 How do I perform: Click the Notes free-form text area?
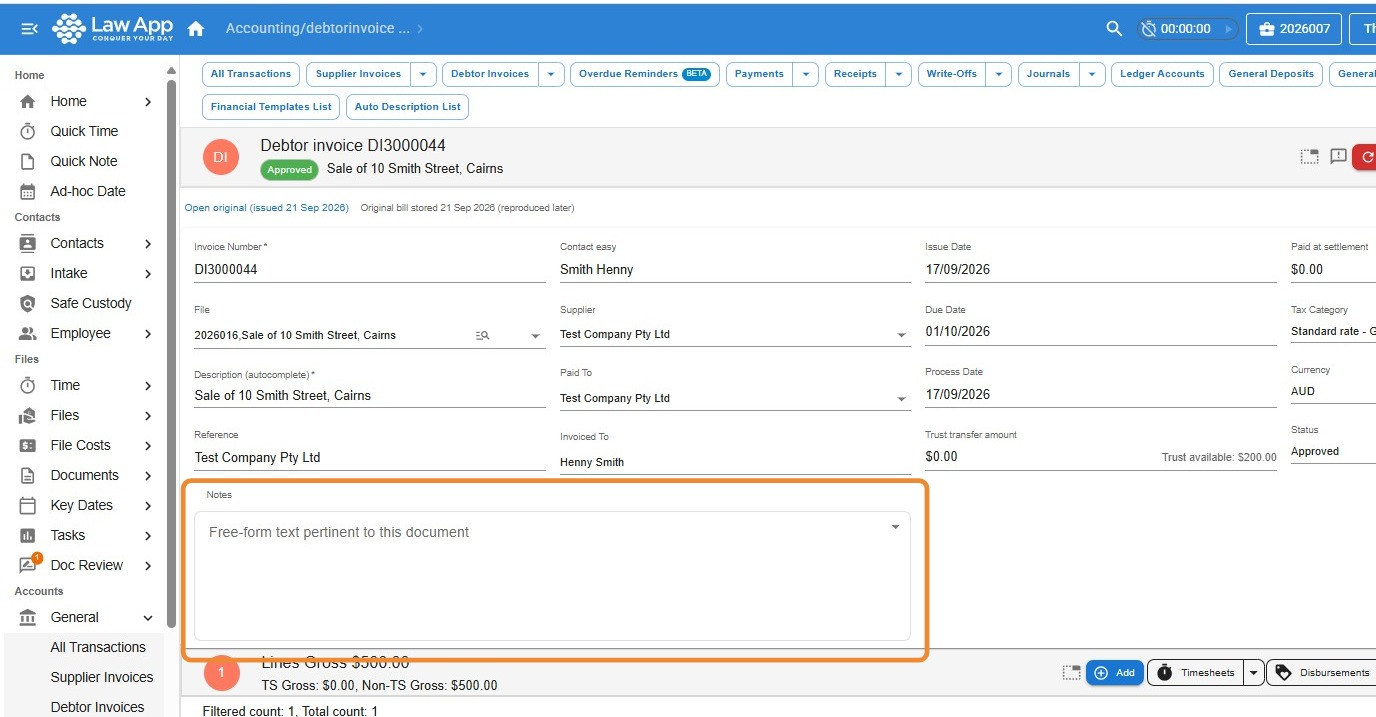pos(552,576)
